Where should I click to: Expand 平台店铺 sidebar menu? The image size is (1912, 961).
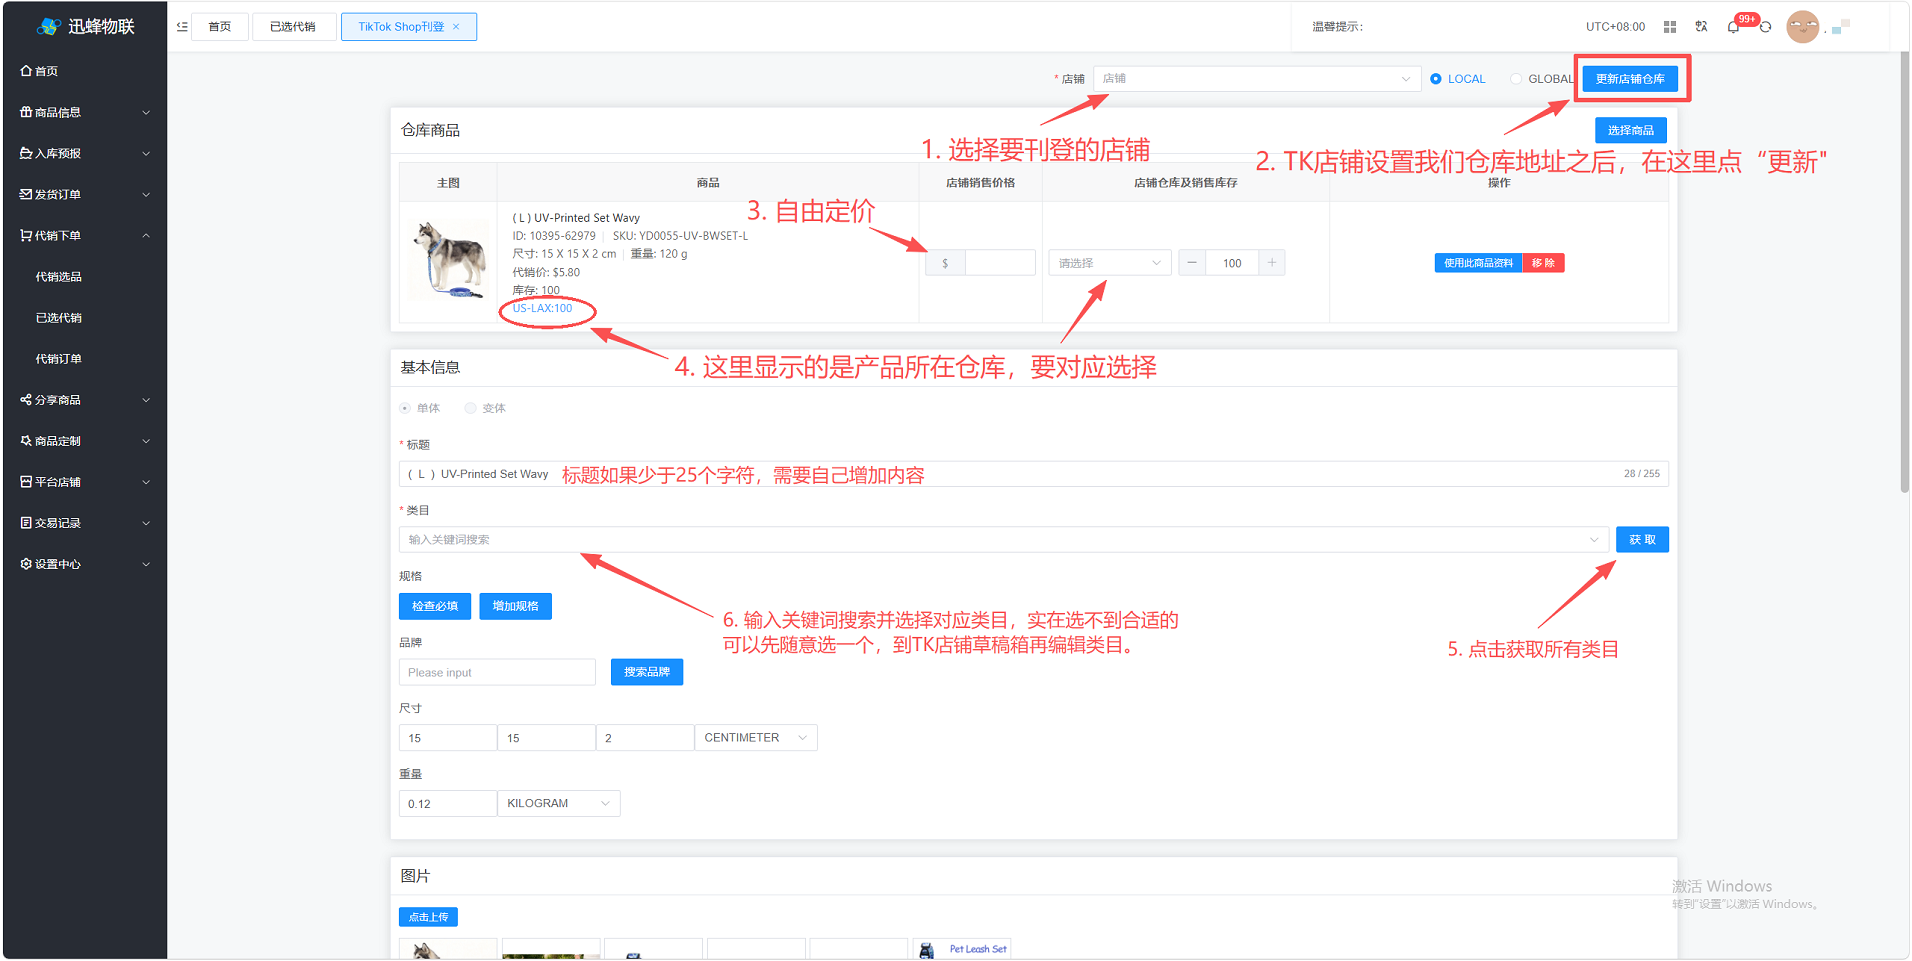[x=85, y=482]
